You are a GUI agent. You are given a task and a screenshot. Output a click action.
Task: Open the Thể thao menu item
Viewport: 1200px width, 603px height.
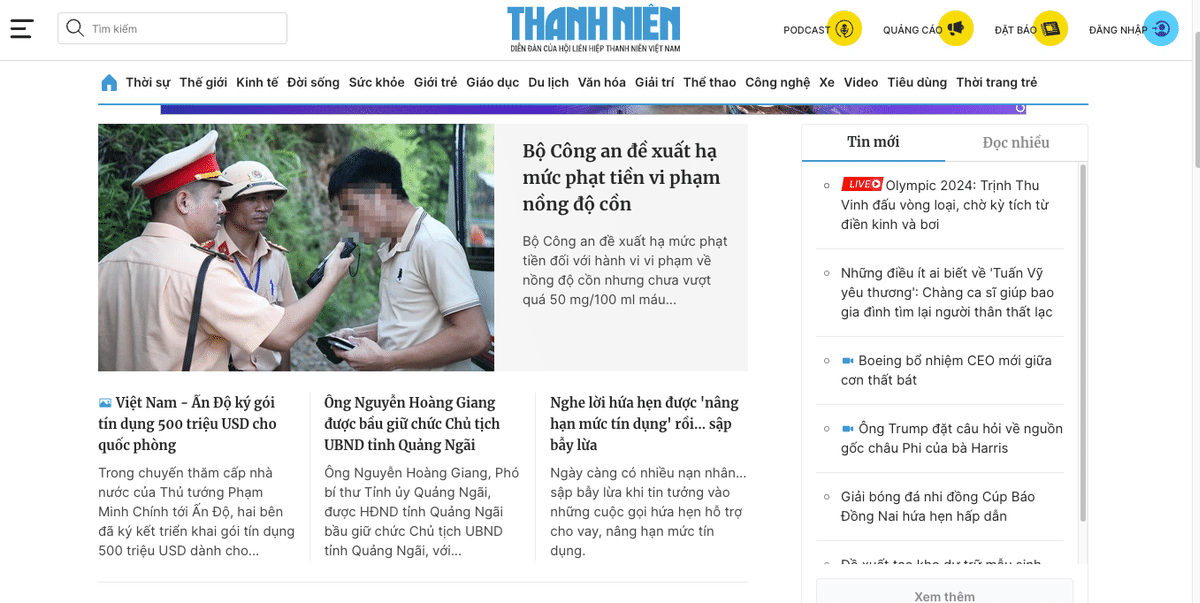point(709,82)
